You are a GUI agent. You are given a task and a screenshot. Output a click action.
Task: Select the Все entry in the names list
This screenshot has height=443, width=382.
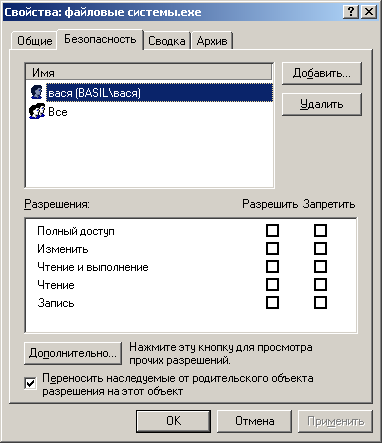click(x=58, y=112)
